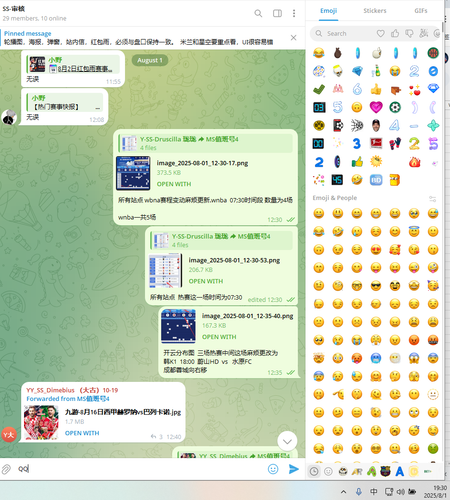
Task: Click OPEN WITH for image_2025-08-01_12-30-53.png
Action: click(x=206, y=281)
